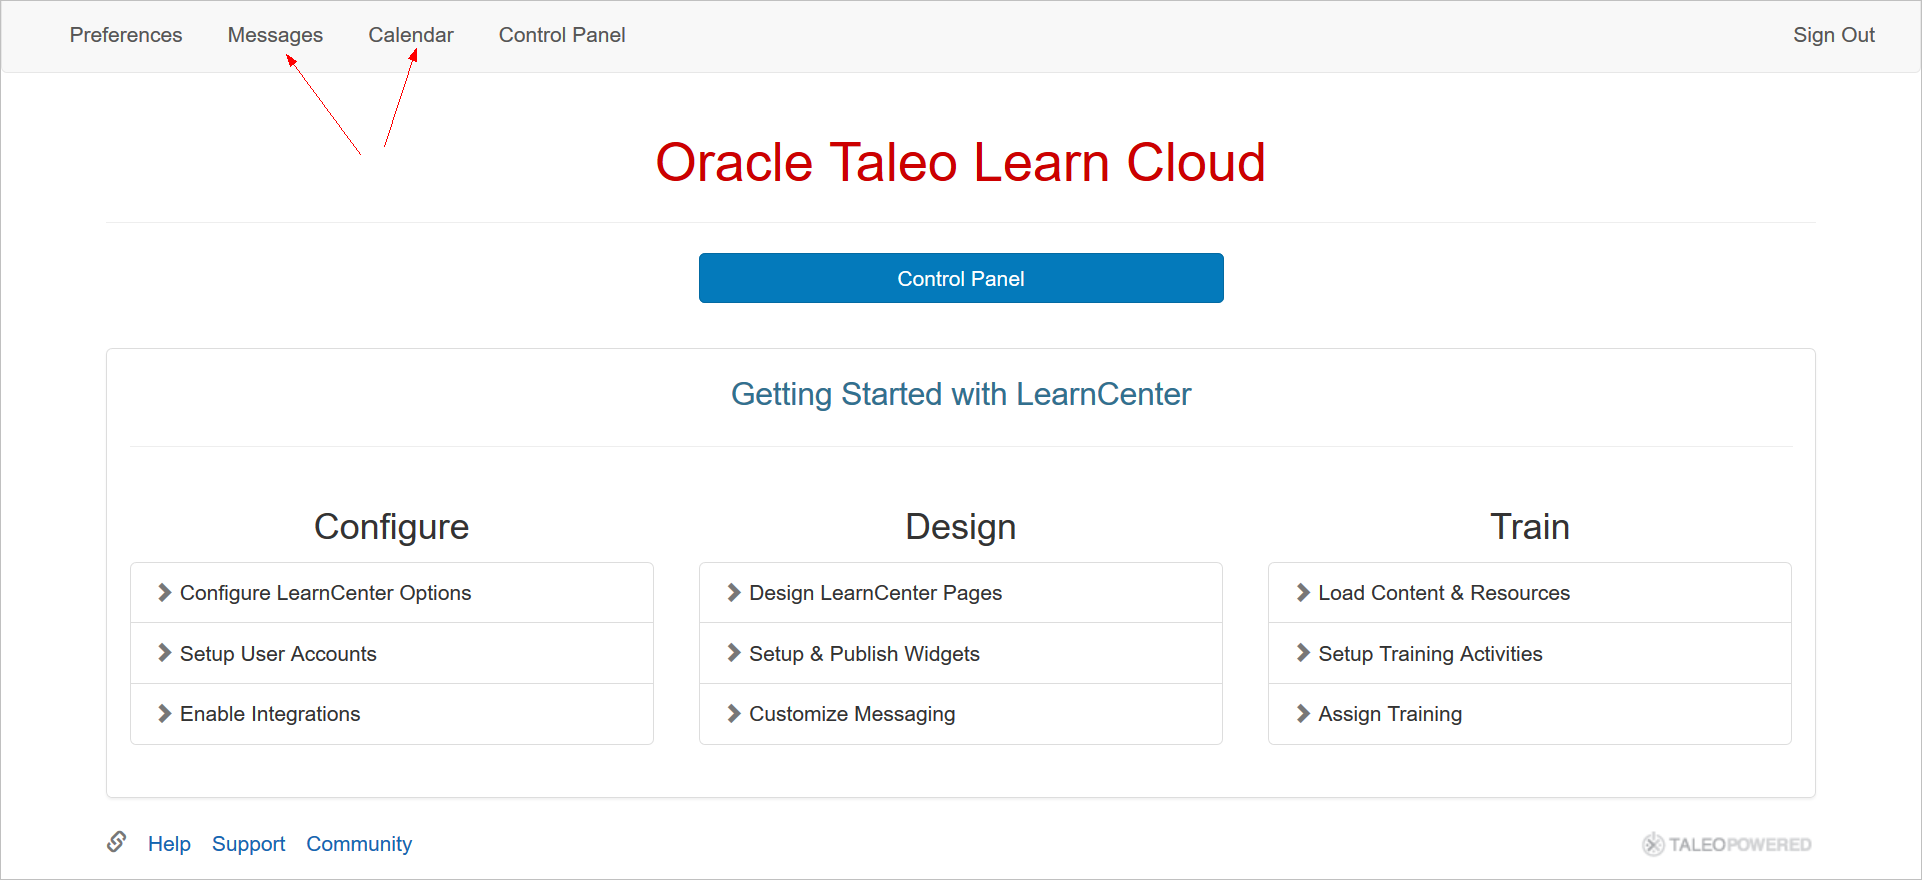1922x880 pixels.
Task: Click the link chain icon beside Help
Action: click(x=117, y=842)
